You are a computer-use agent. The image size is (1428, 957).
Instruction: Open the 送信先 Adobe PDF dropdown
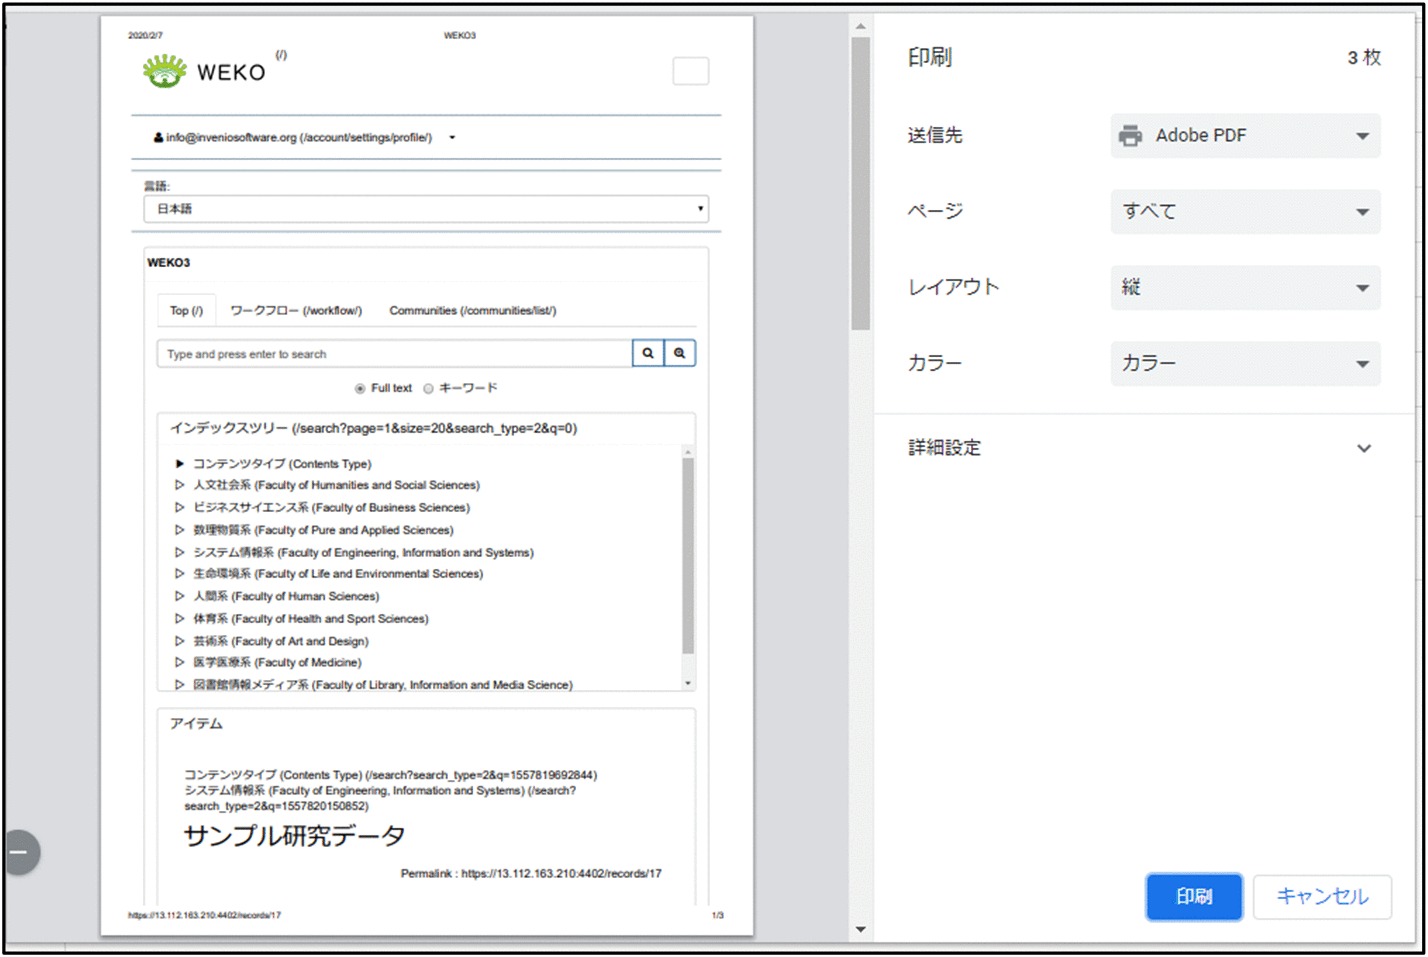(x=1245, y=136)
